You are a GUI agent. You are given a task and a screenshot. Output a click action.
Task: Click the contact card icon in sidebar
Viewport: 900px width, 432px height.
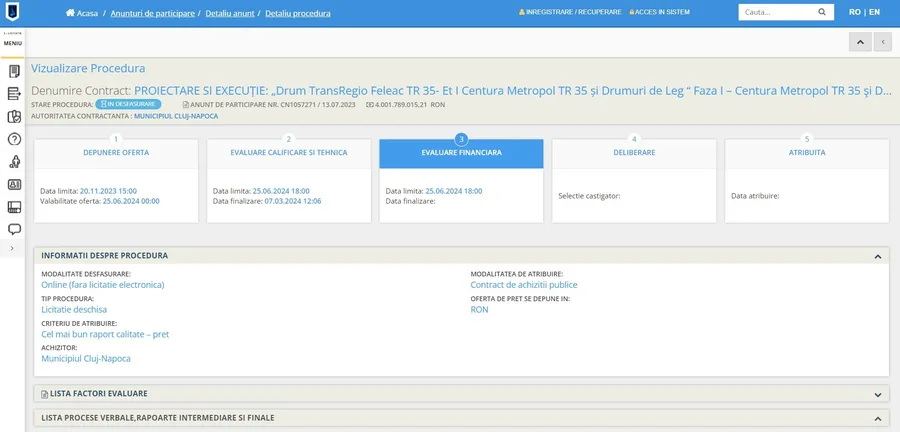(14, 185)
